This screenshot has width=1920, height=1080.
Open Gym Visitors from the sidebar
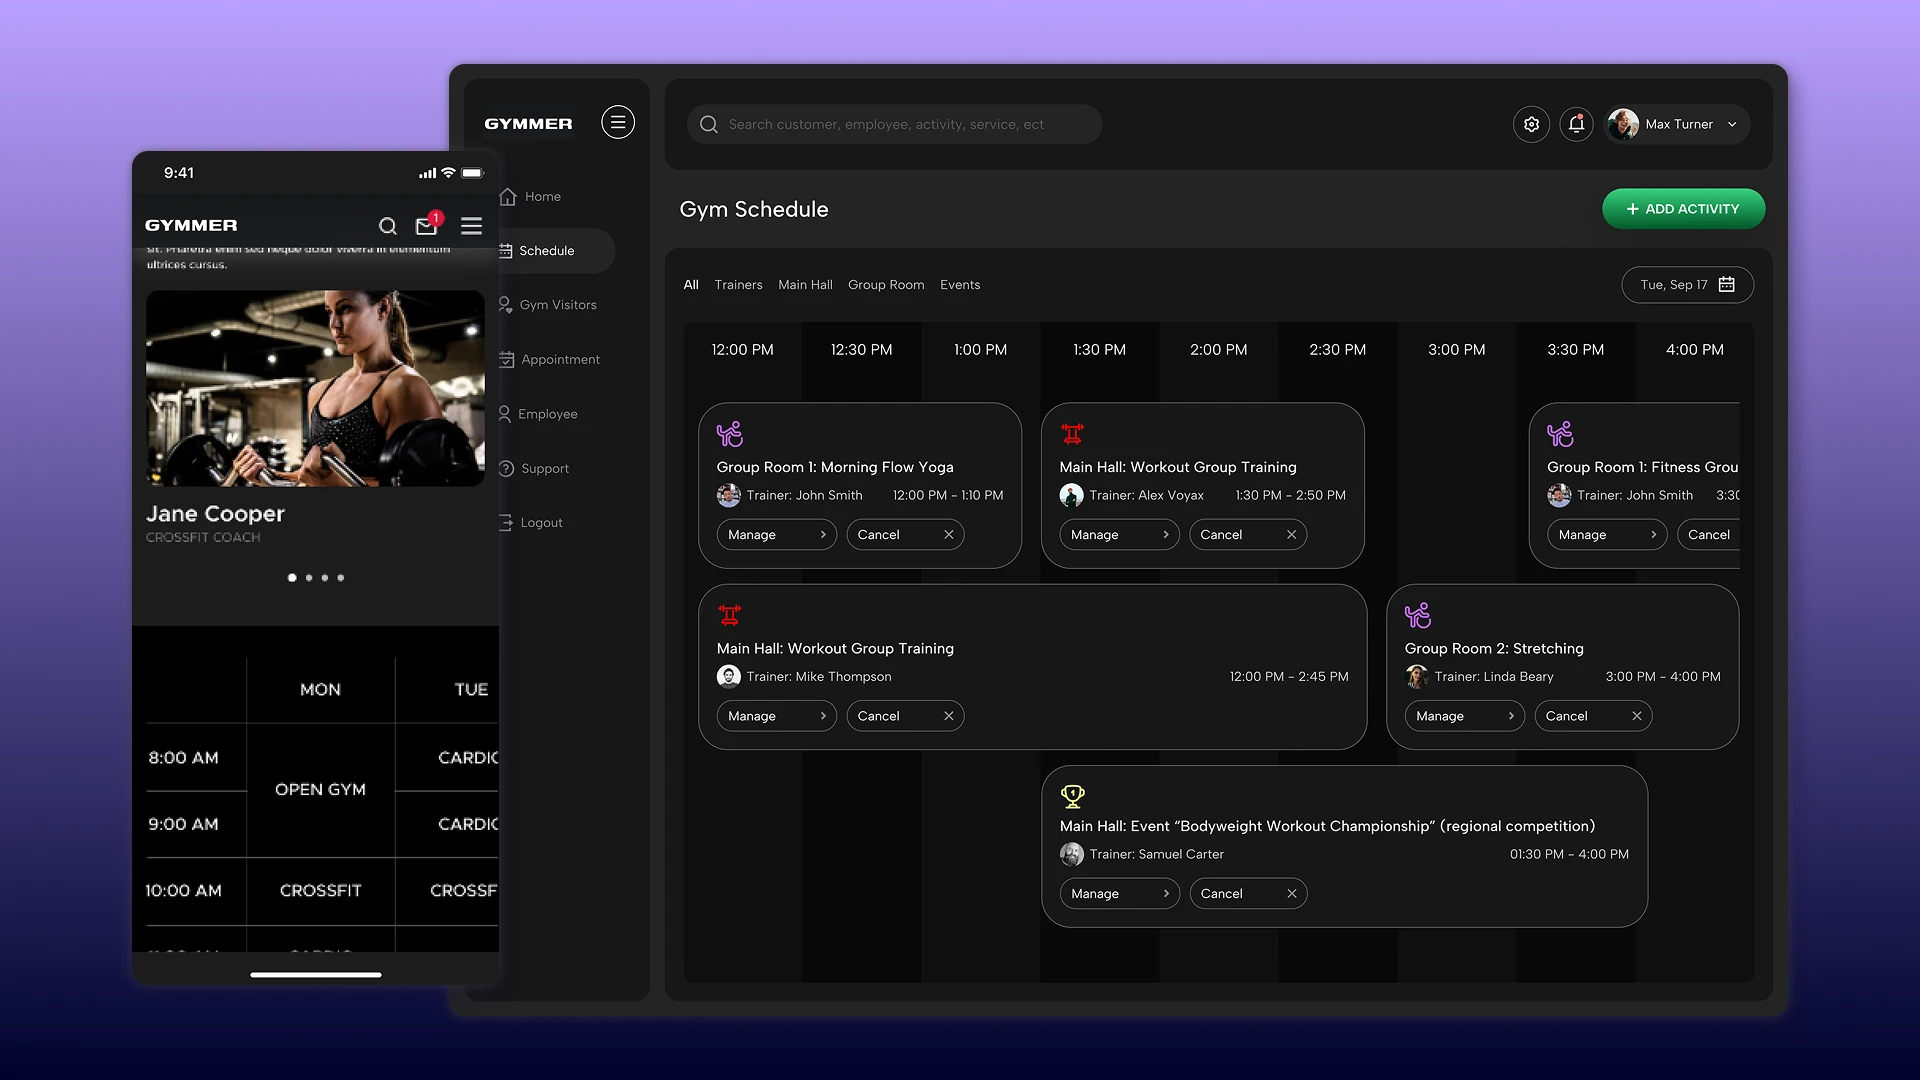557,304
